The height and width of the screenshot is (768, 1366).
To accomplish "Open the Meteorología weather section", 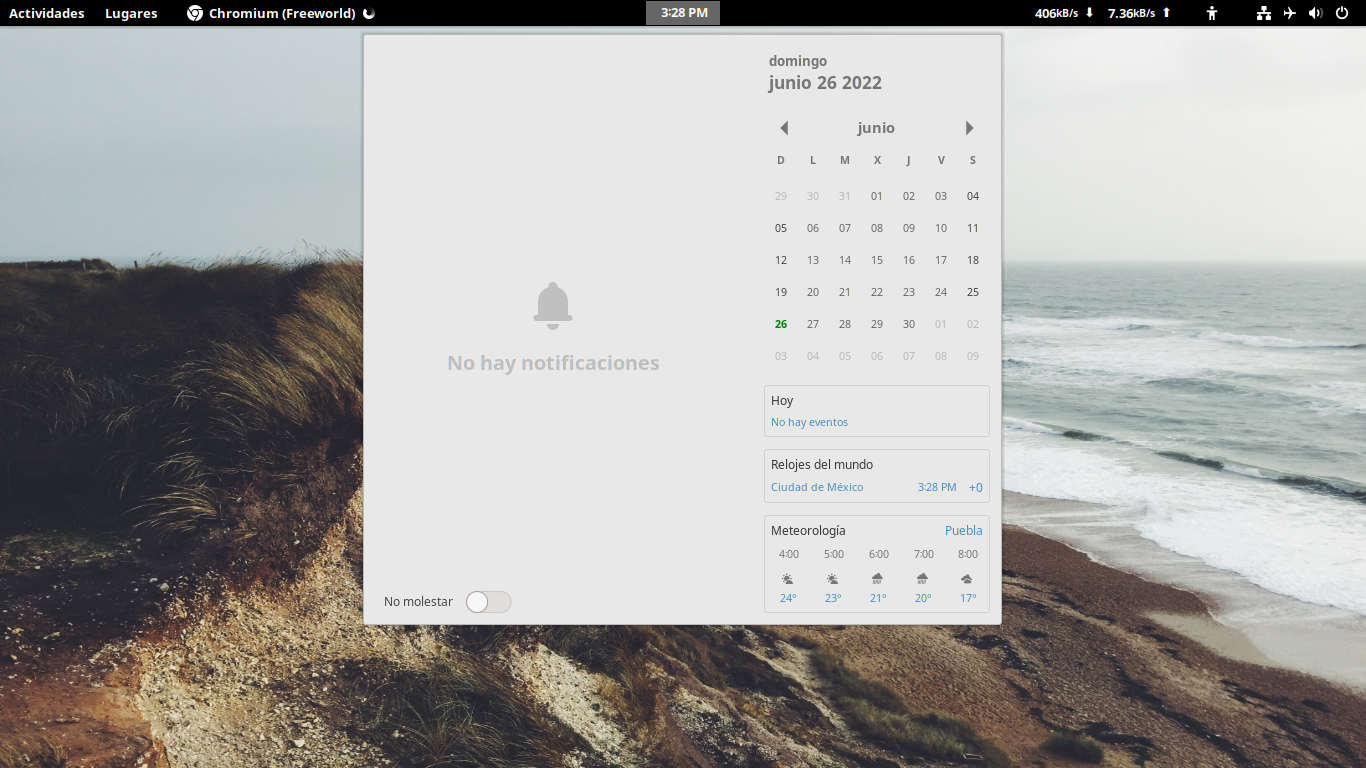I will [877, 564].
